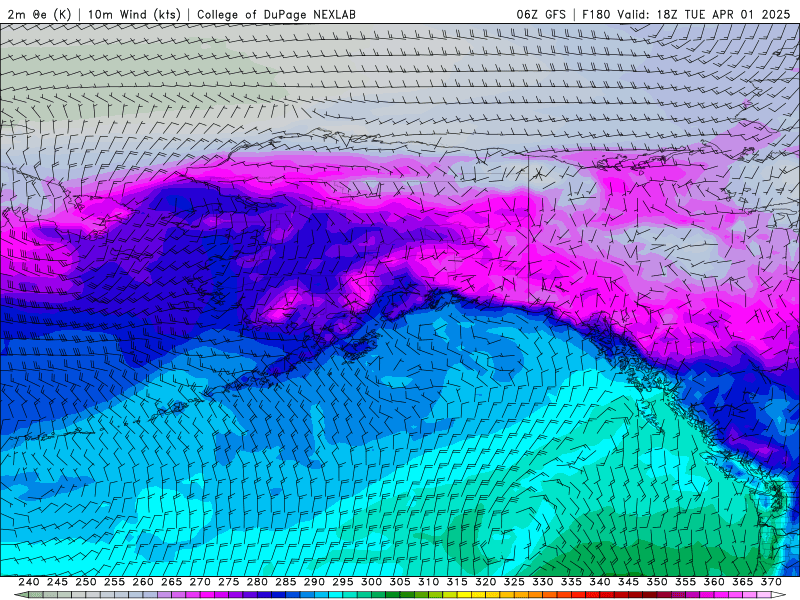Pick the 310 color scale number
Viewport: 800px width, 600px height.
point(429,582)
